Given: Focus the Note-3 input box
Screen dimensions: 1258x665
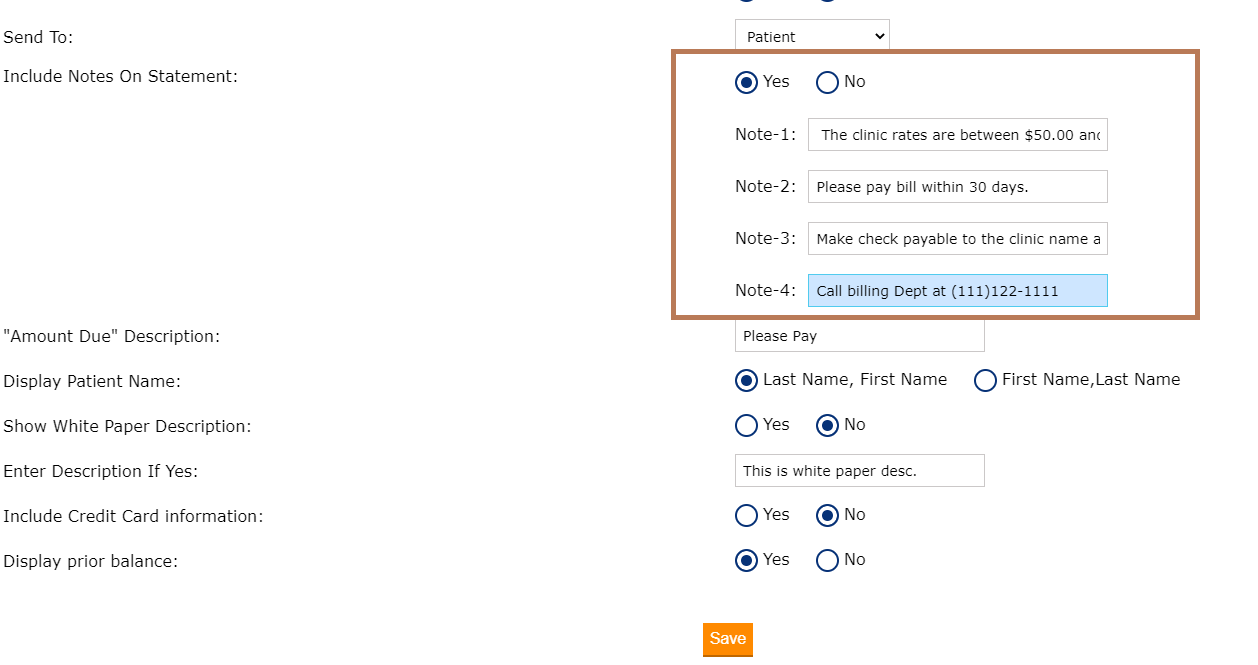Looking at the screenshot, I should pos(957,239).
